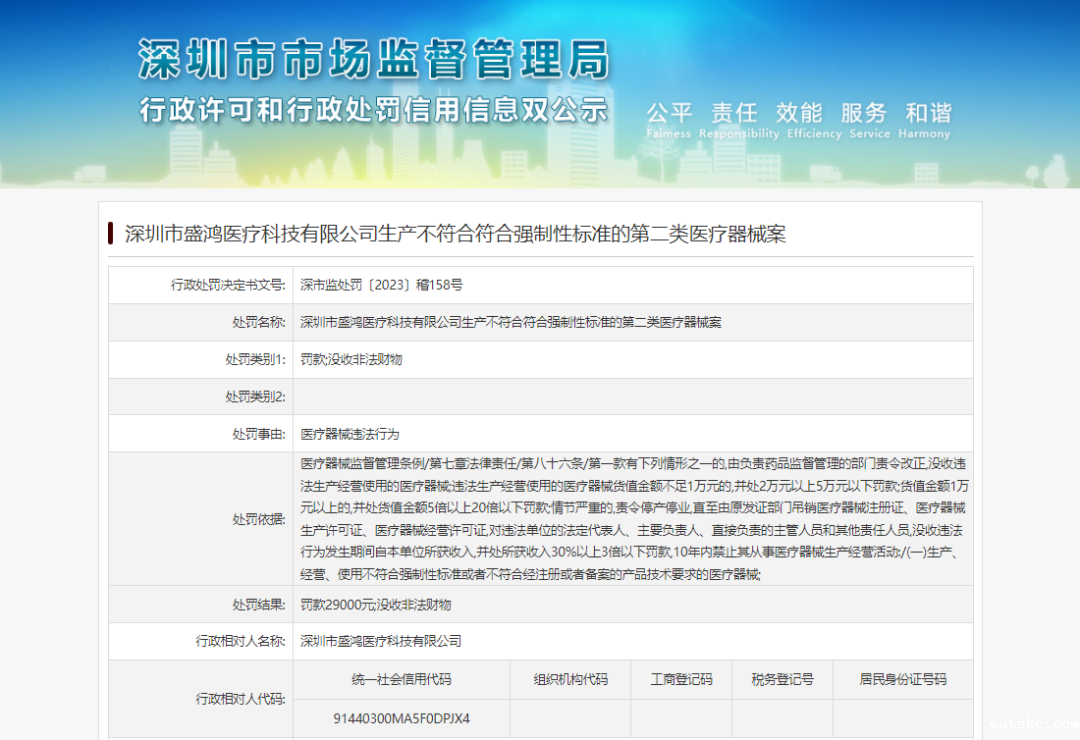Click the 行政处罚决定书文号 row label
This screenshot has height=740, width=1080.
[x=227, y=284]
